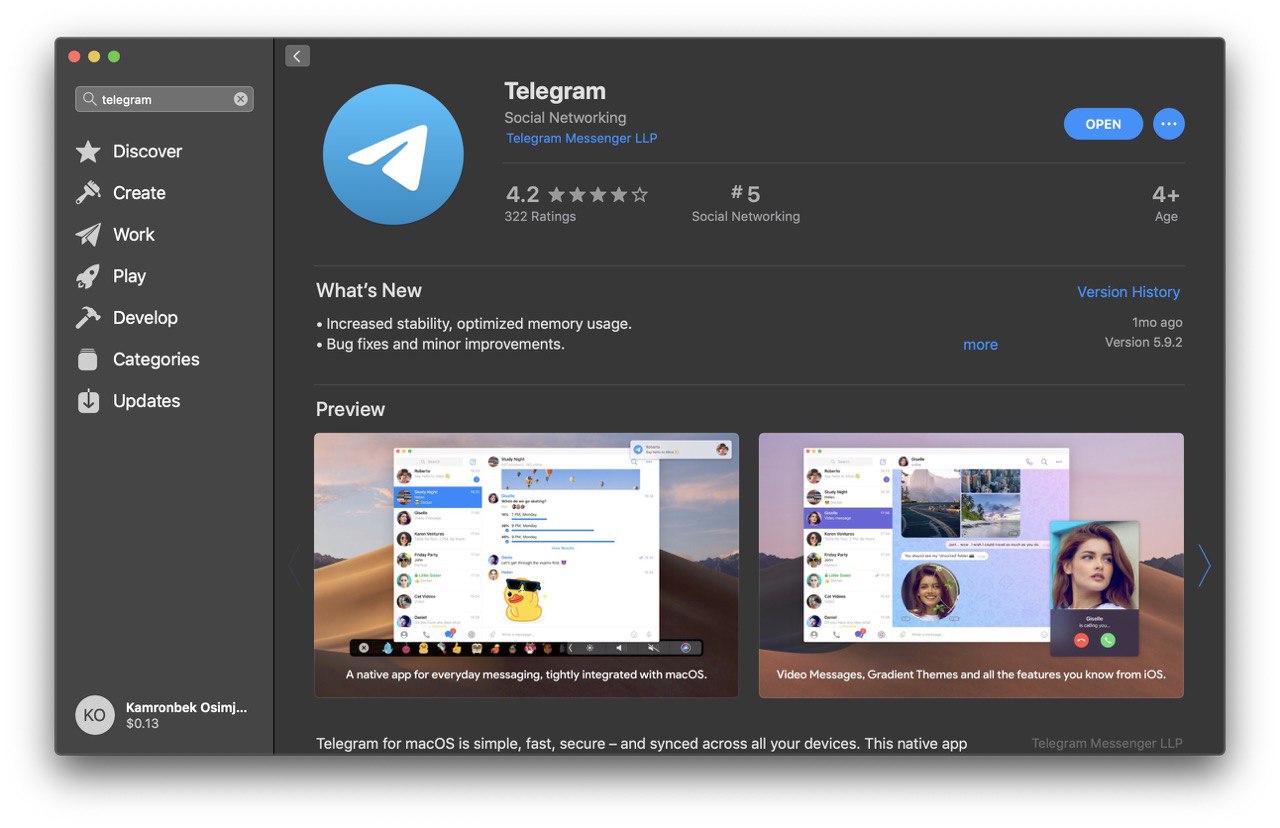Screen dimensions: 1280x828
Task: Open the first preview screenshot with duck sticker
Action: (x=527, y=565)
